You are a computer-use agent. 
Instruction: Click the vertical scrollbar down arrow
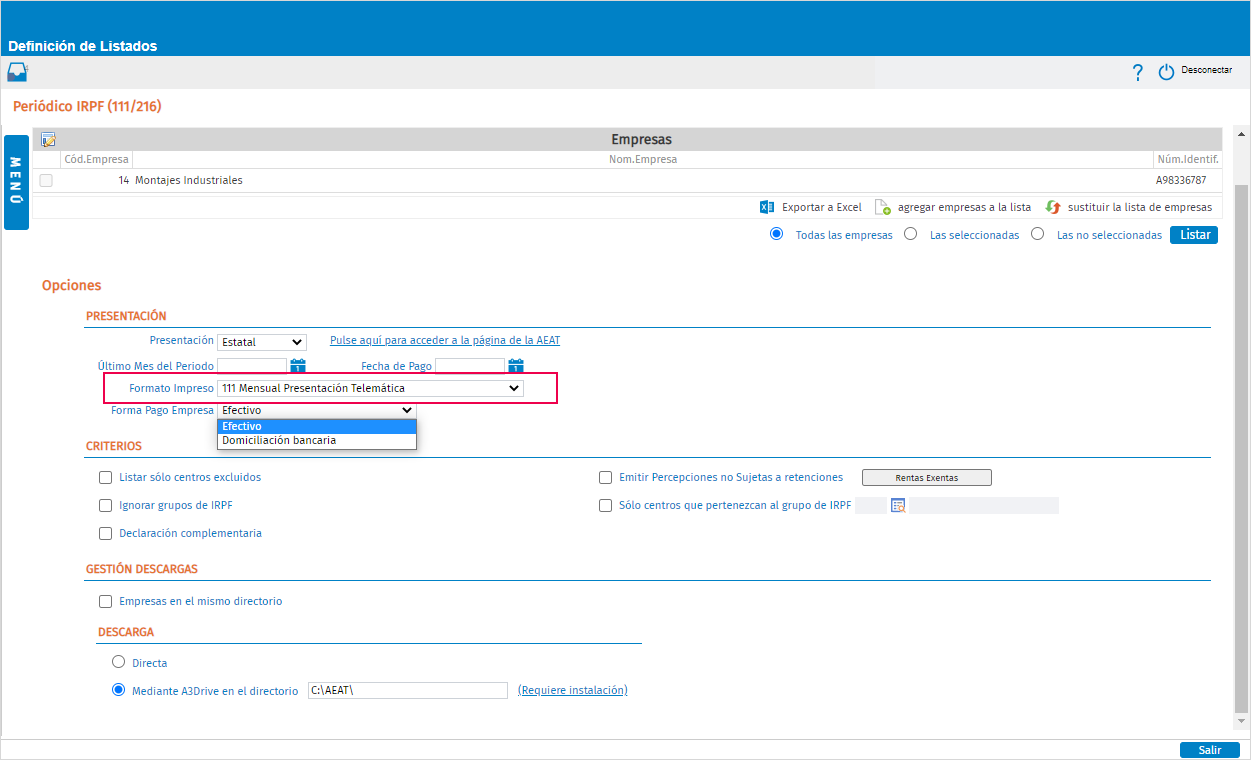(1242, 720)
